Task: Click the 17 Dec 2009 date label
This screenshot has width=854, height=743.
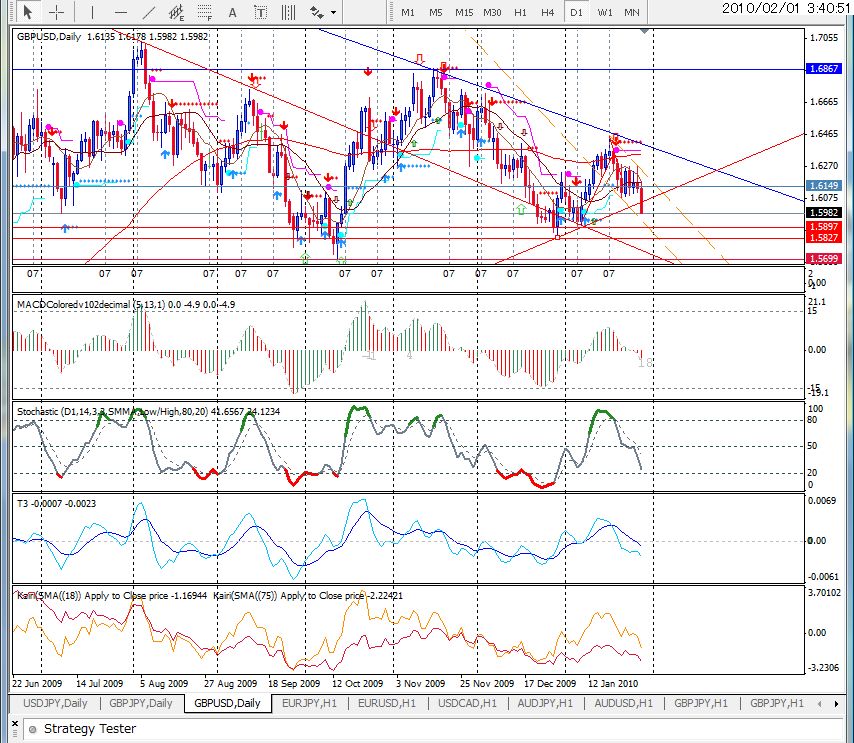Action: 550,683
